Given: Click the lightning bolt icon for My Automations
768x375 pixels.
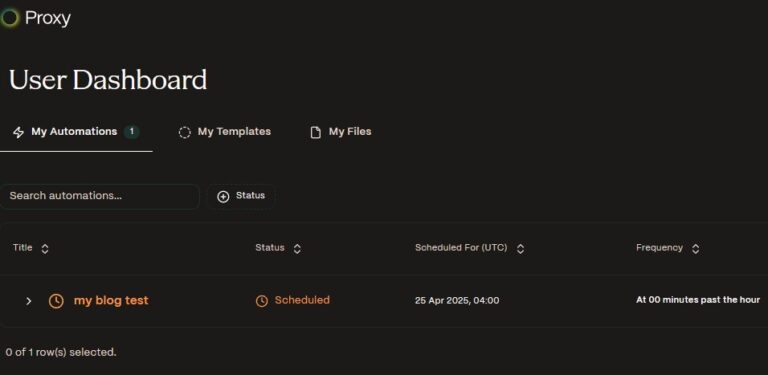Looking at the screenshot, I should [x=18, y=132].
